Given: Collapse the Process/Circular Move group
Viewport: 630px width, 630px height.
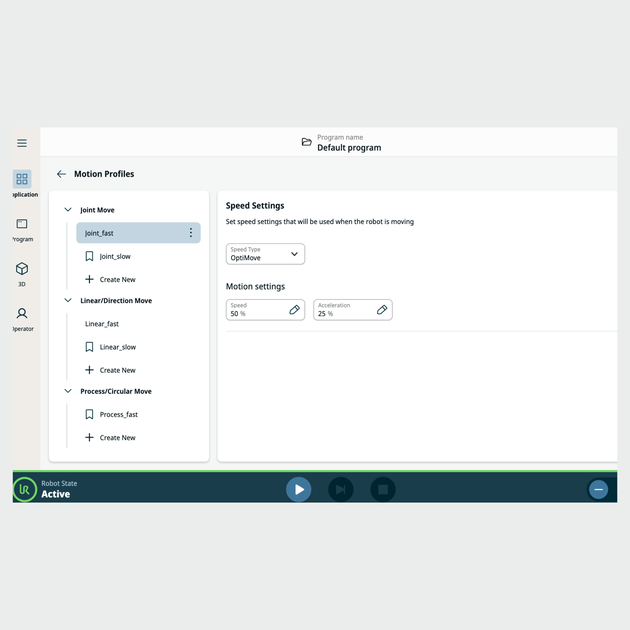Looking at the screenshot, I should coord(68,391).
